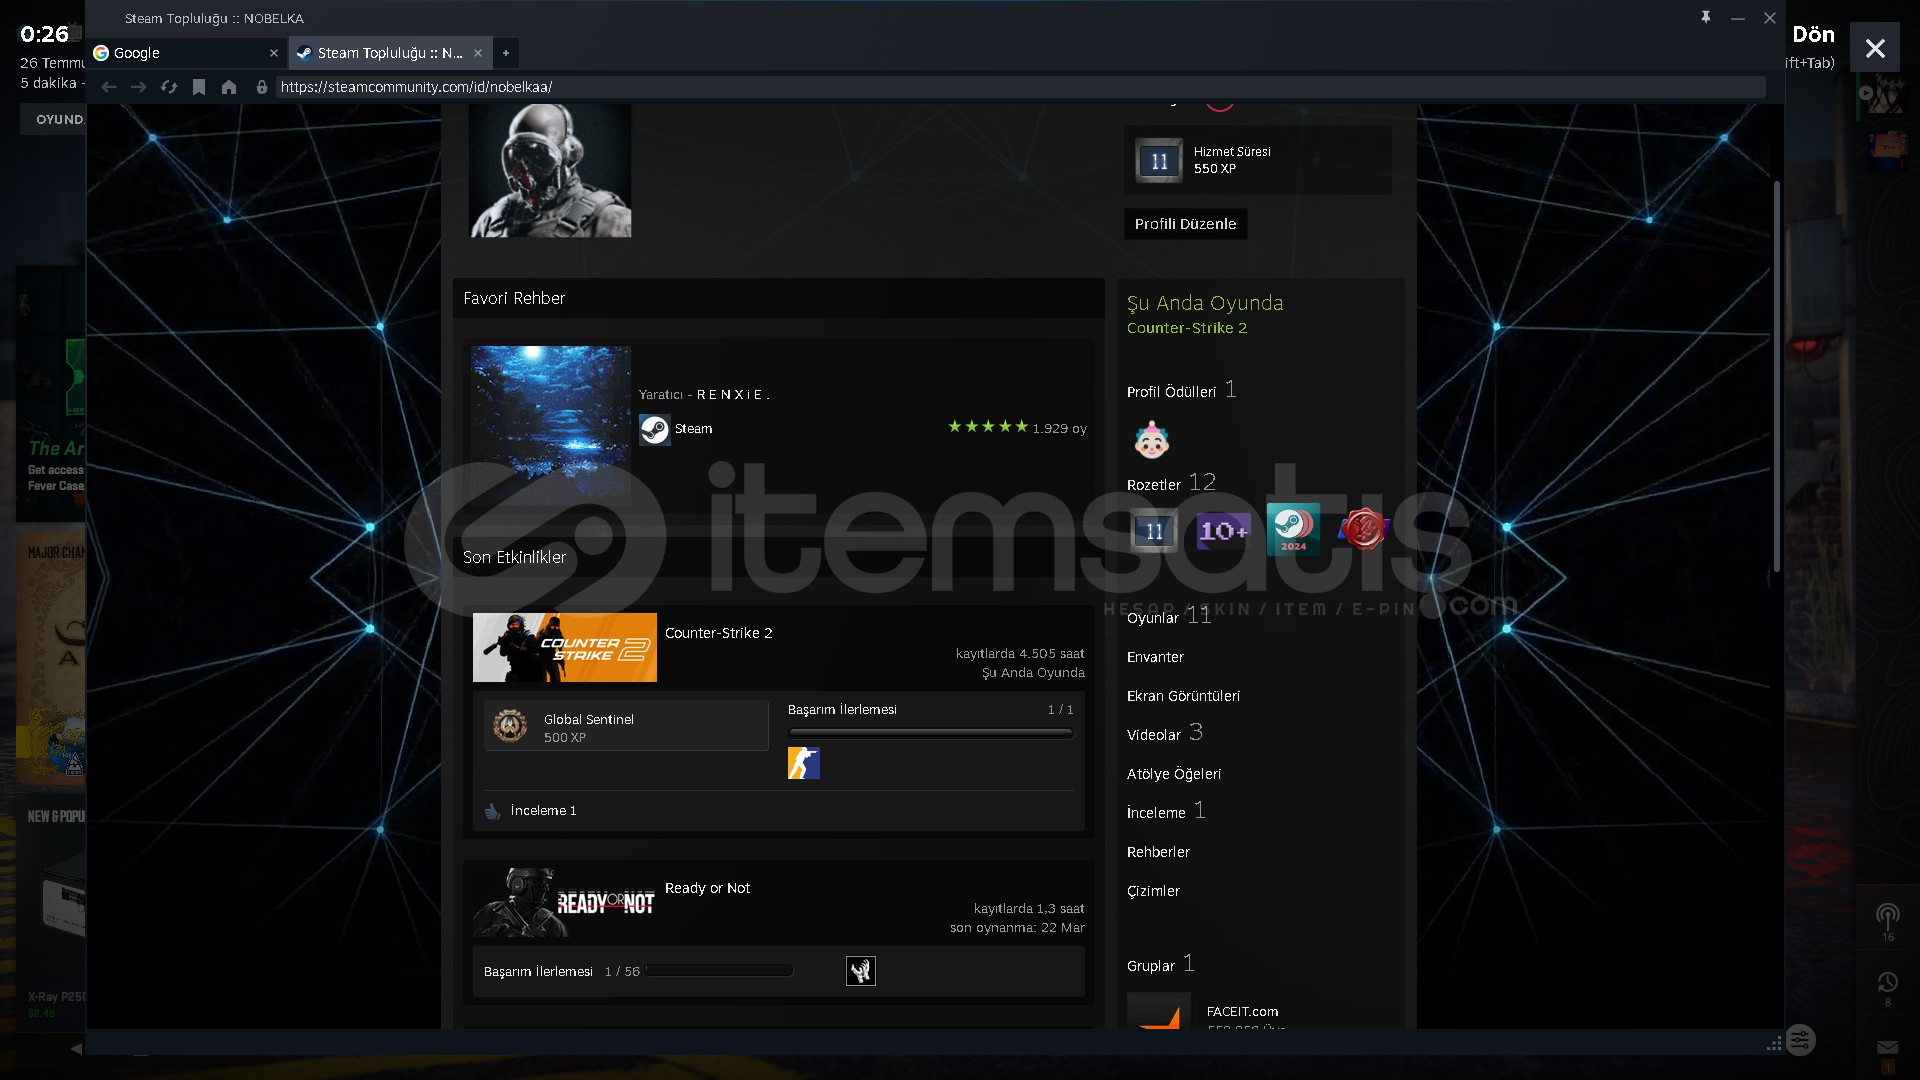The image size is (1920, 1080).
Task: Click the Steam app icon in guide
Action: [x=655, y=429]
